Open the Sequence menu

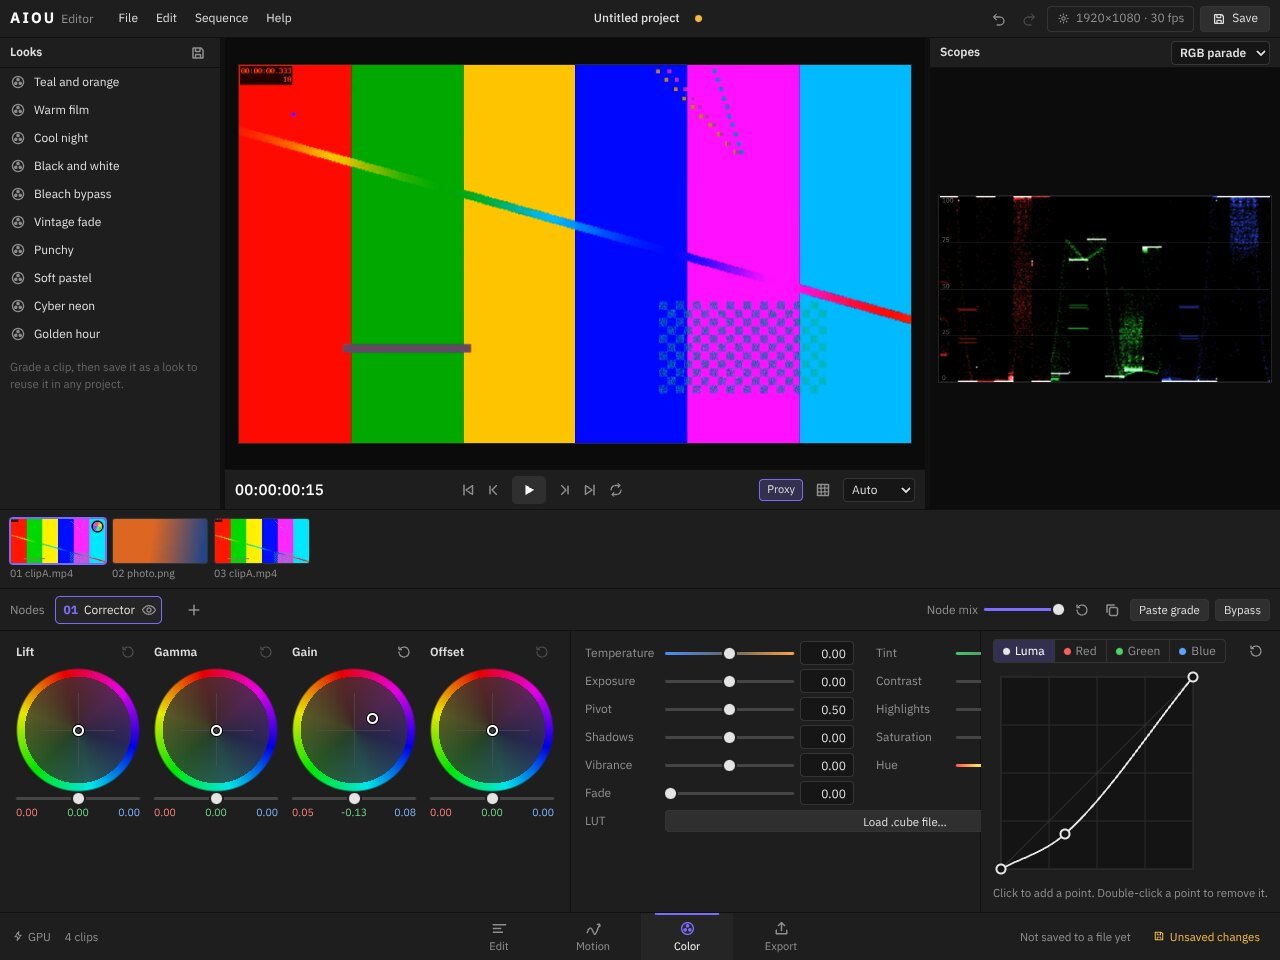[221, 18]
